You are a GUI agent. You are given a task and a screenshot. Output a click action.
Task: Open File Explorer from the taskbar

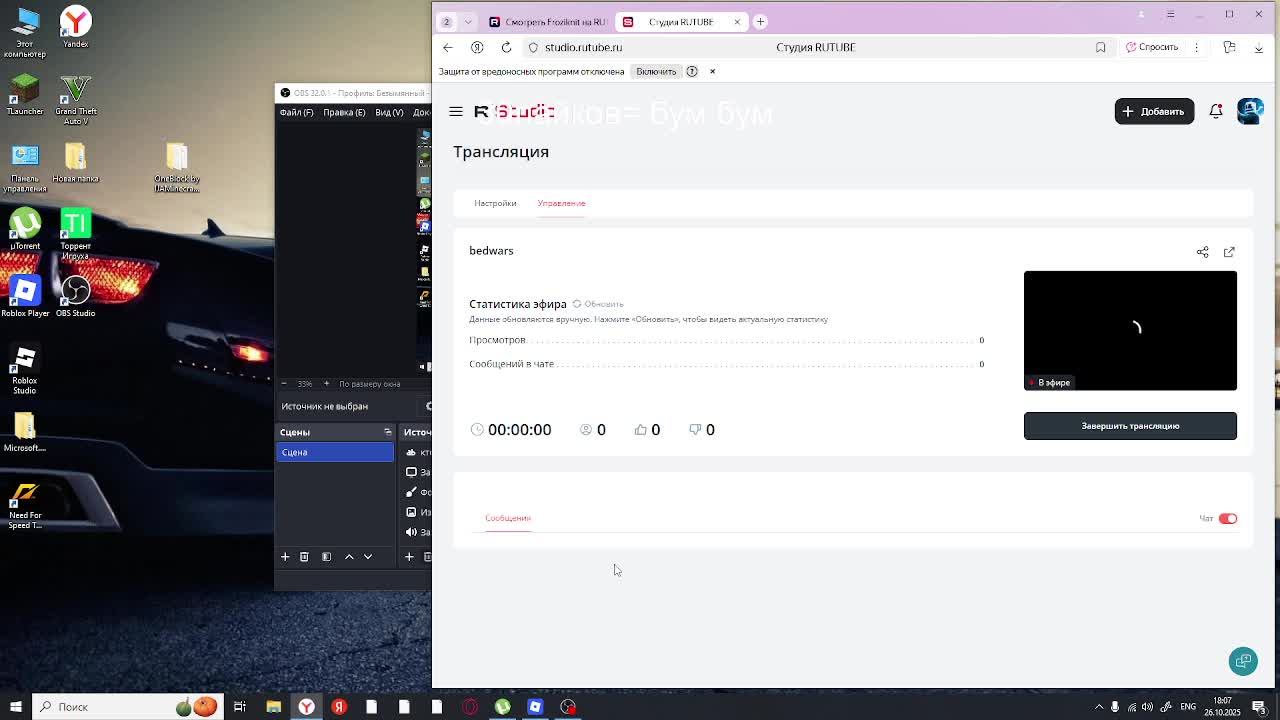pos(273,707)
